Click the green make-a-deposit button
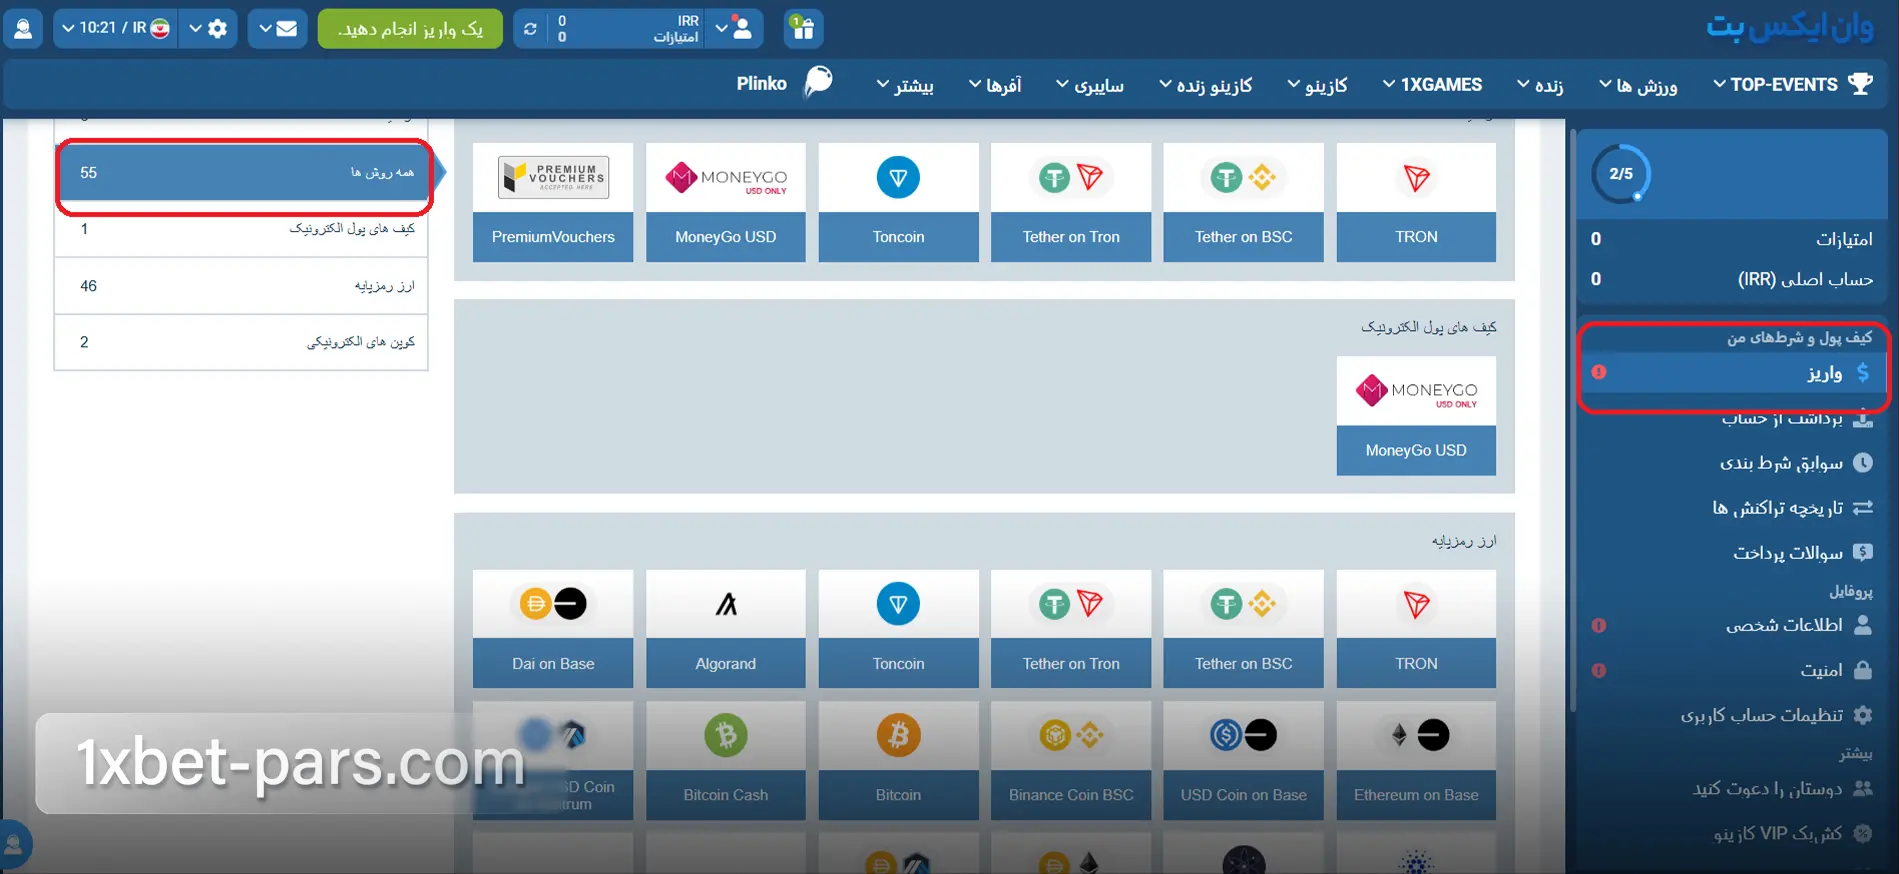The height and width of the screenshot is (874, 1899). click(x=410, y=29)
